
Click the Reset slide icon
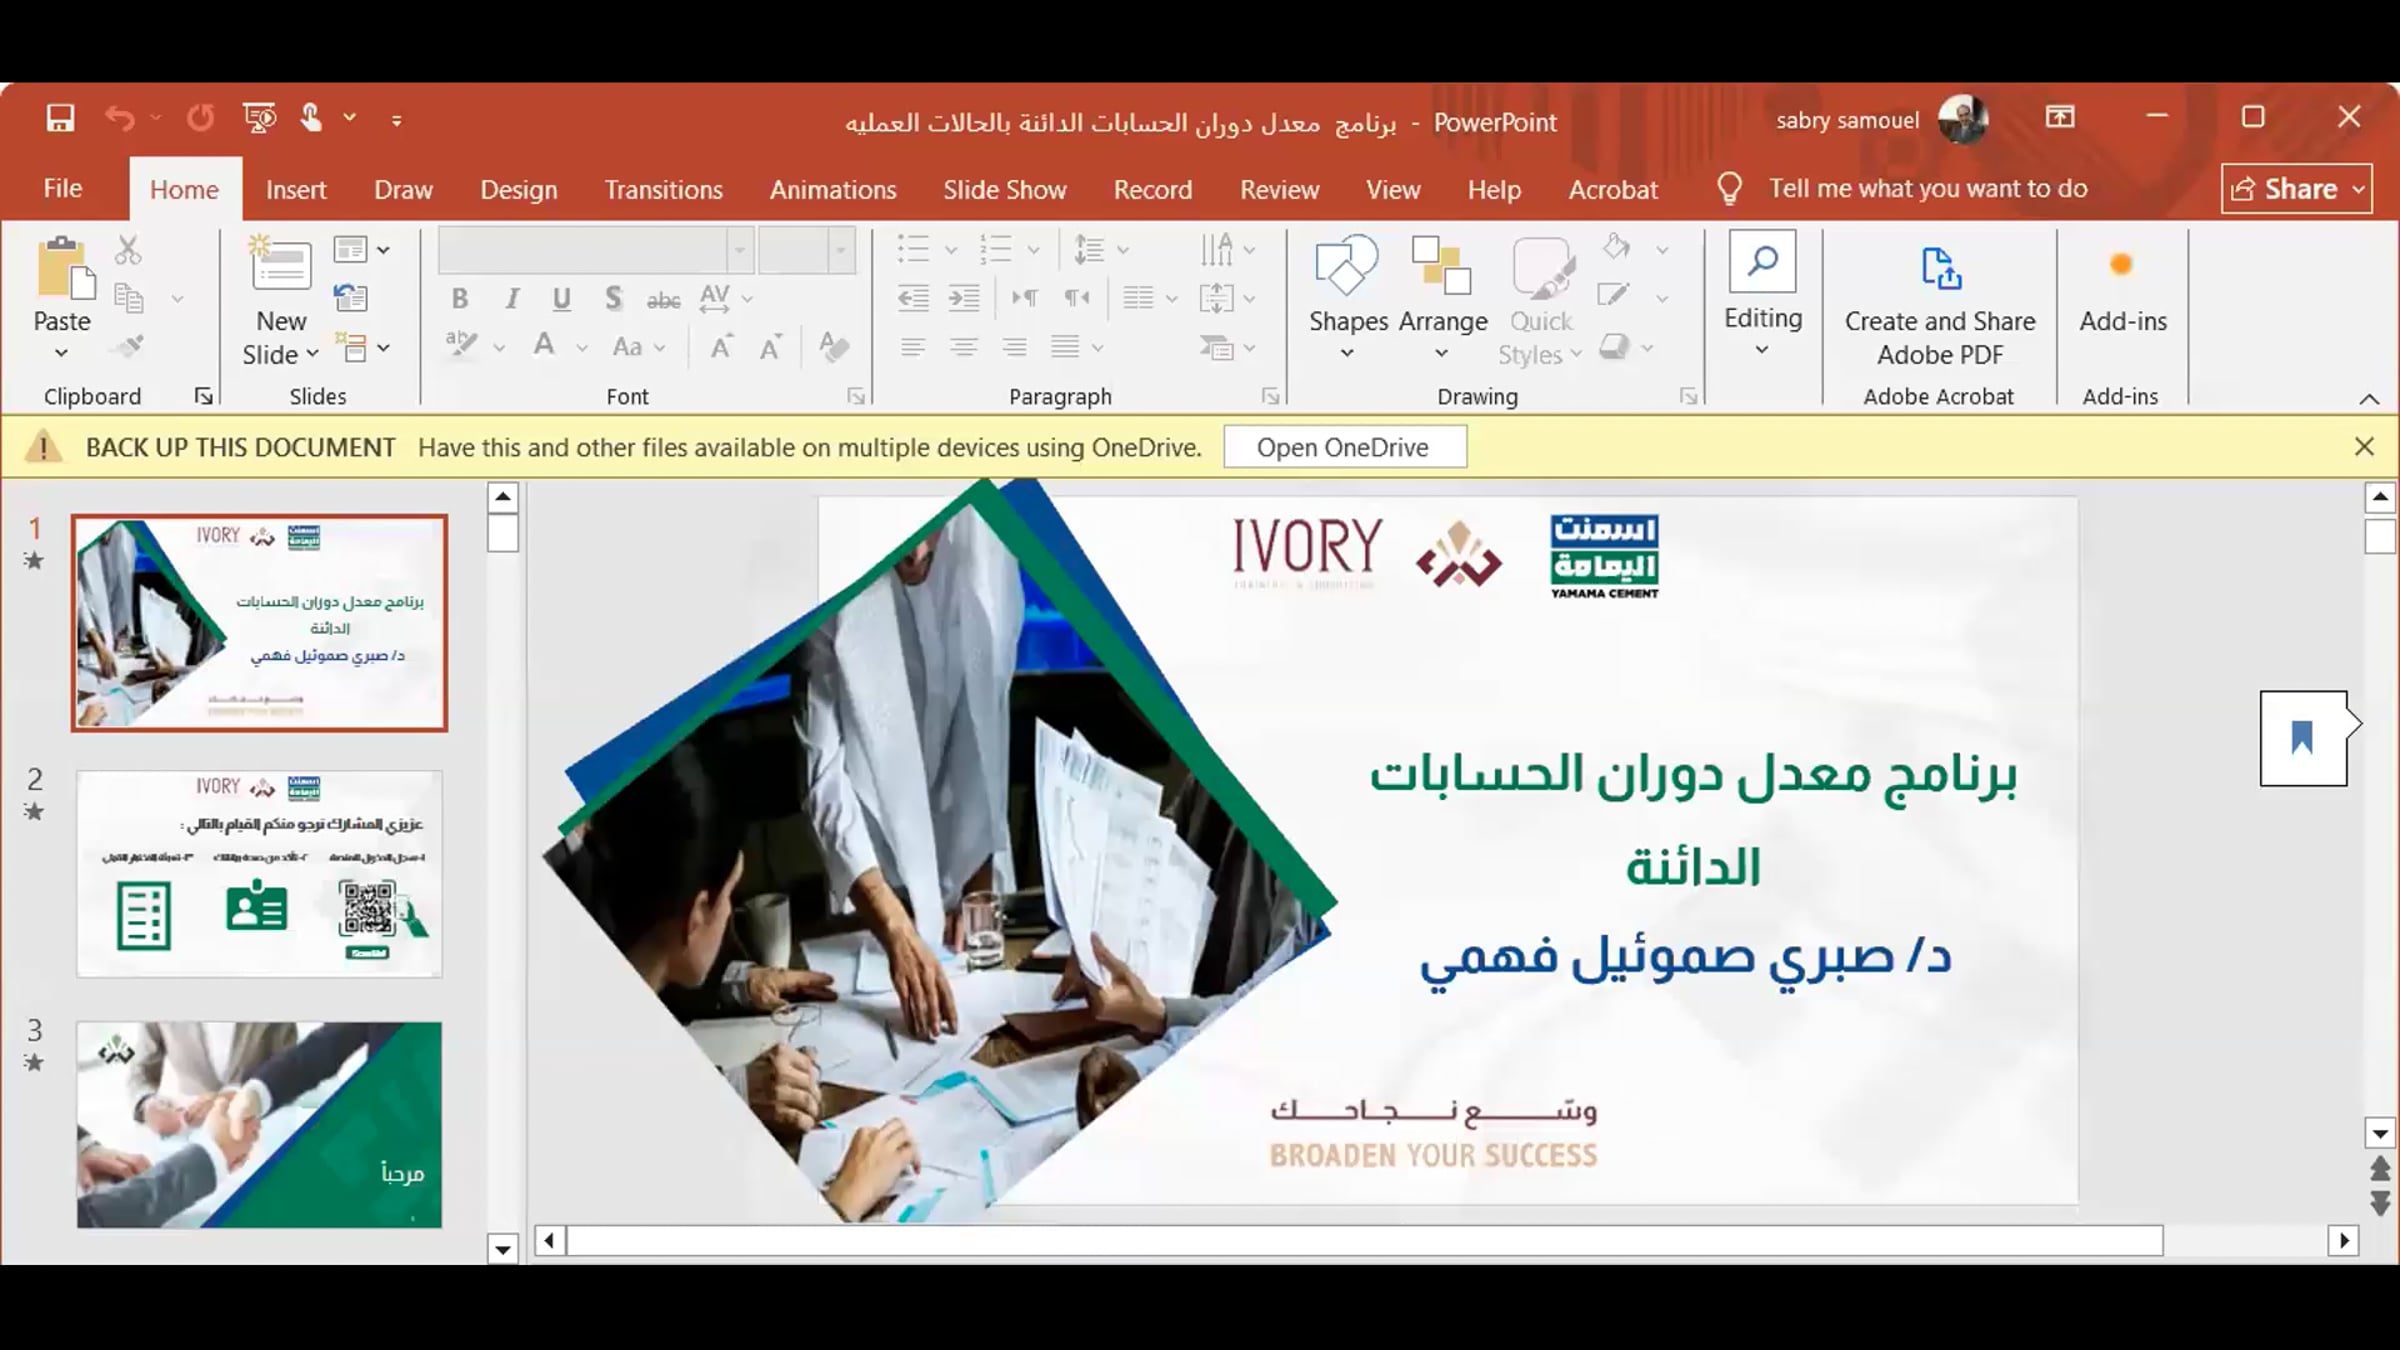(351, 298)
